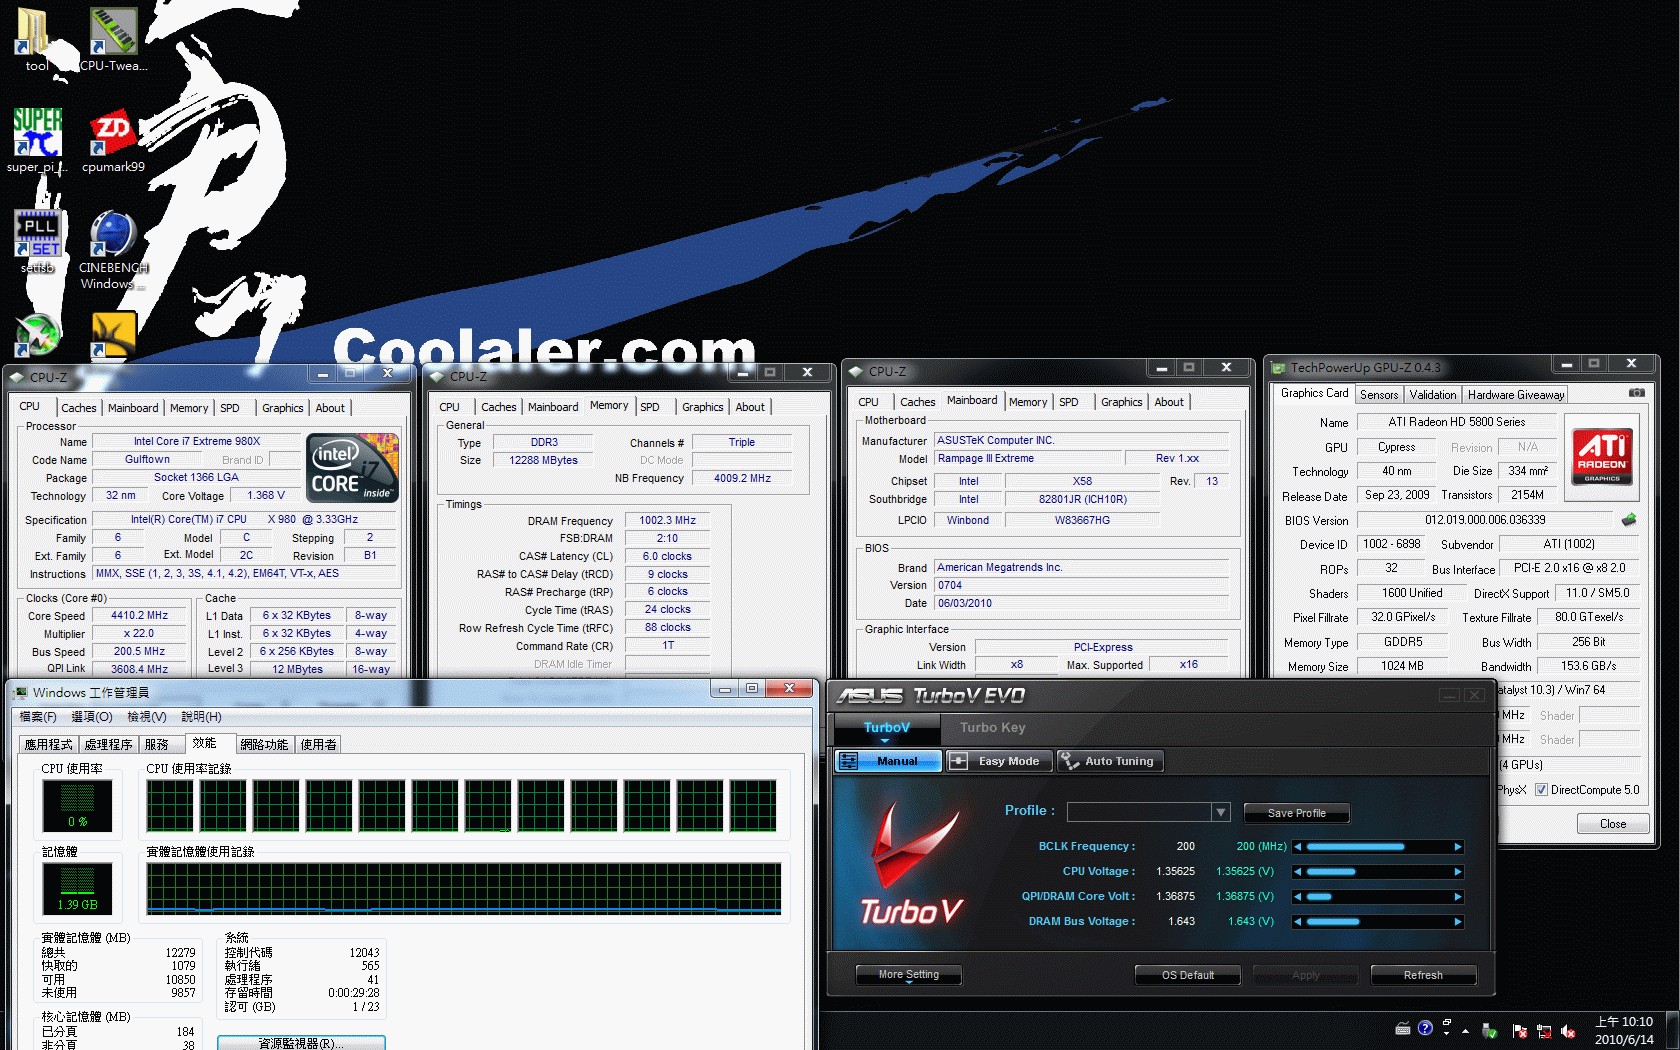Toggle the DirectCompute 5.0 checkbox in GPU-Z
1680x1050 pixels.
pos(1541,790)
